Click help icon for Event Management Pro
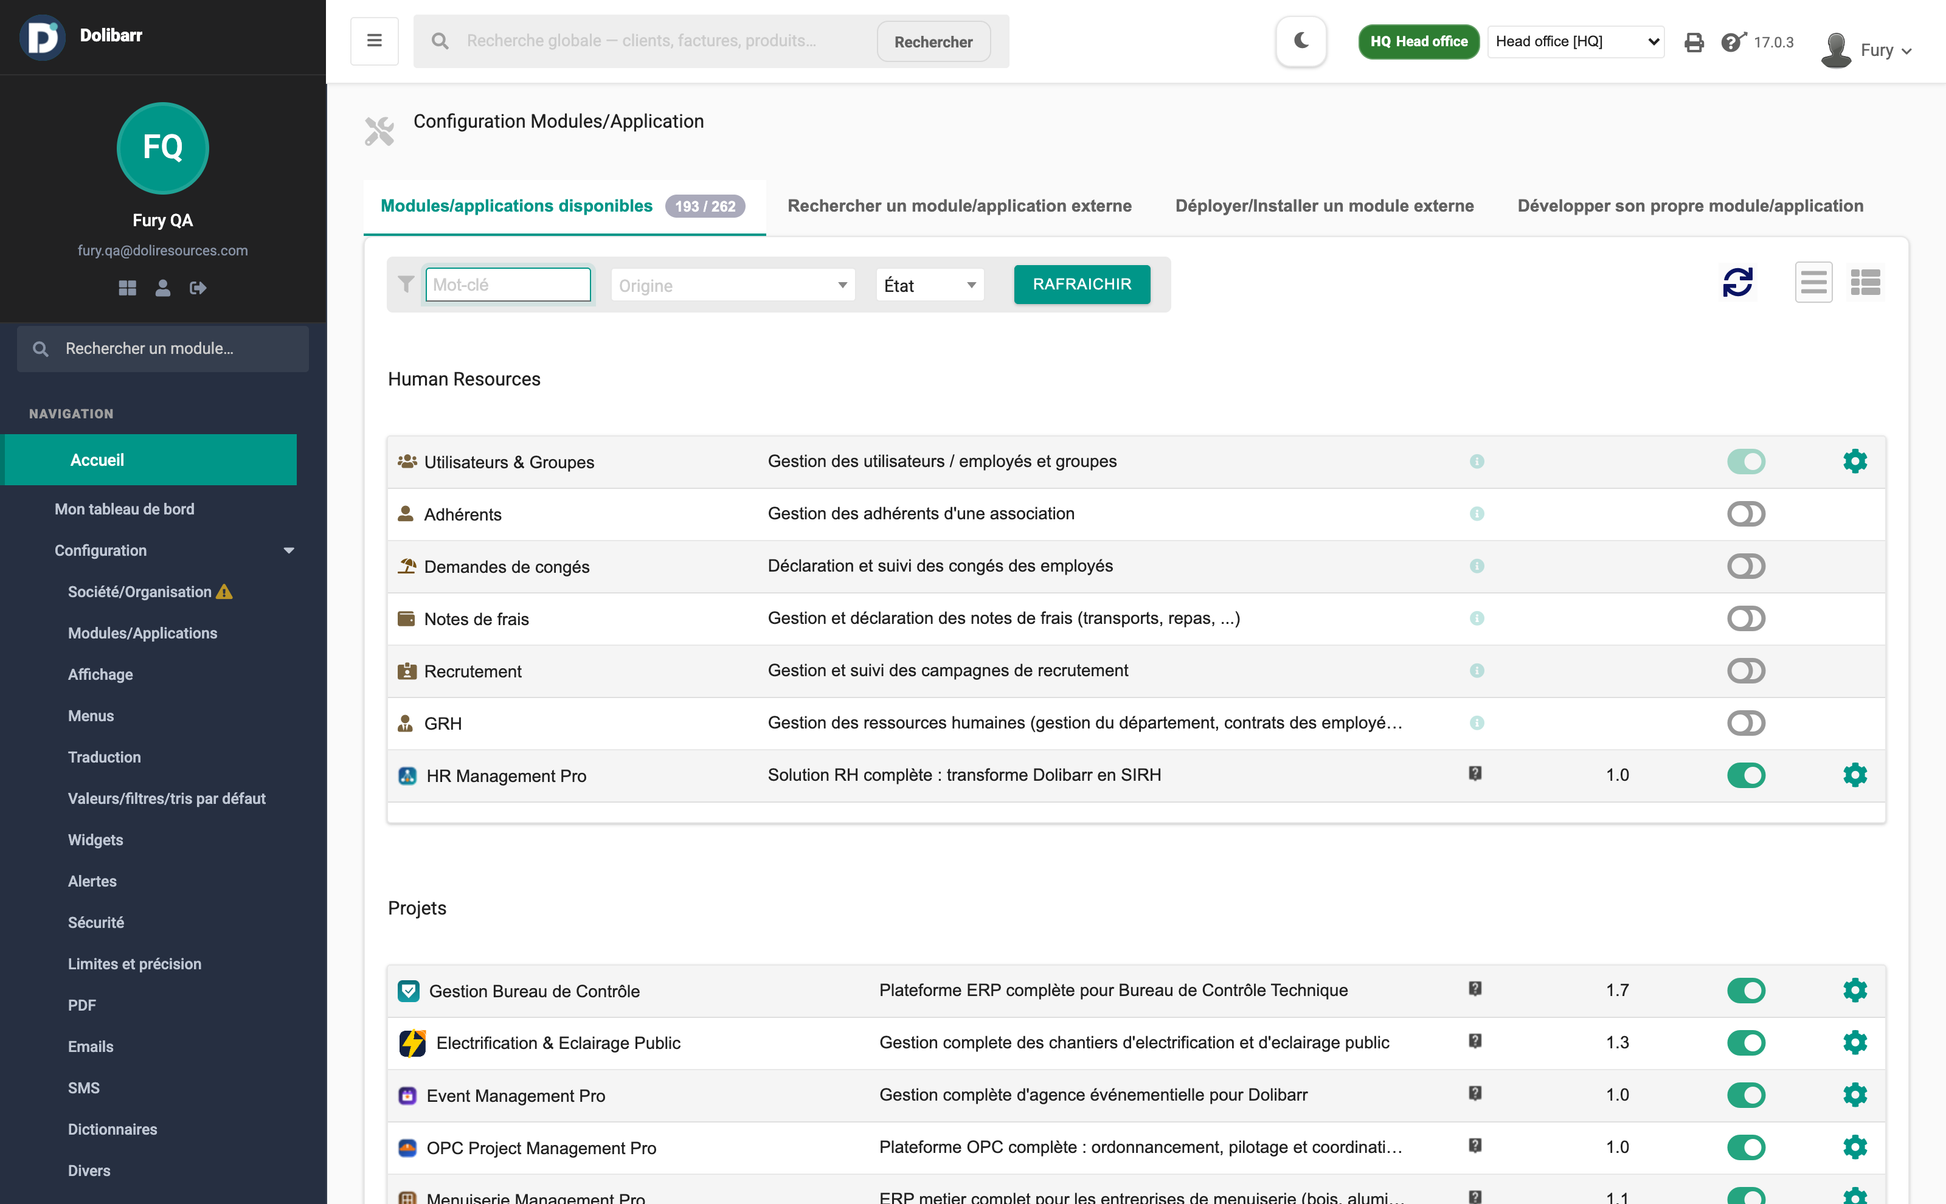The width and height of the screenshot is (1946, 1204). coord(1475,1094)
